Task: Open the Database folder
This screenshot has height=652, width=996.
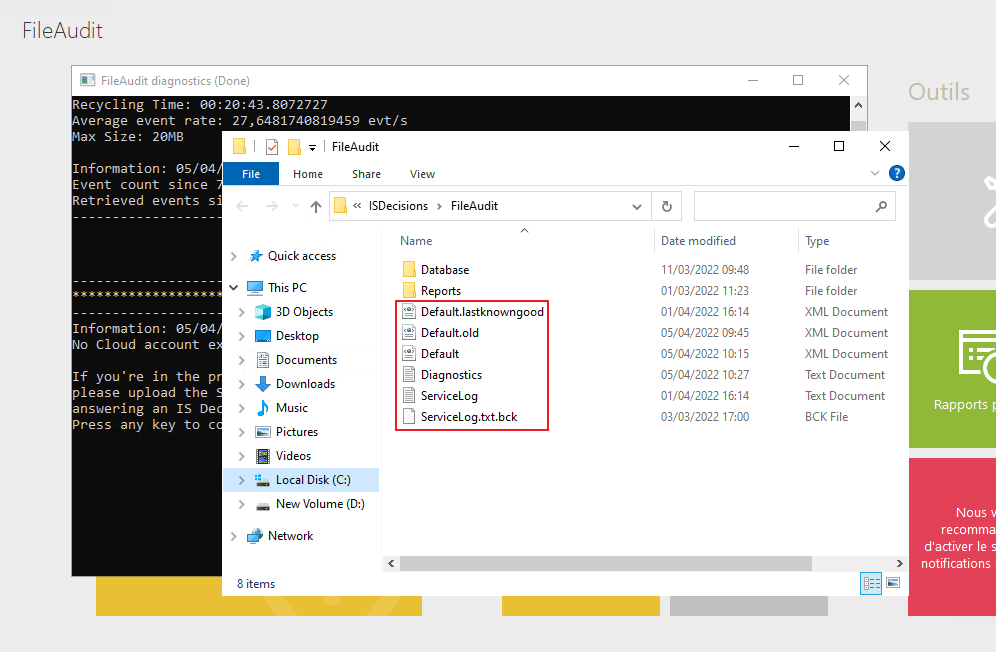Action: coord(444,270)
